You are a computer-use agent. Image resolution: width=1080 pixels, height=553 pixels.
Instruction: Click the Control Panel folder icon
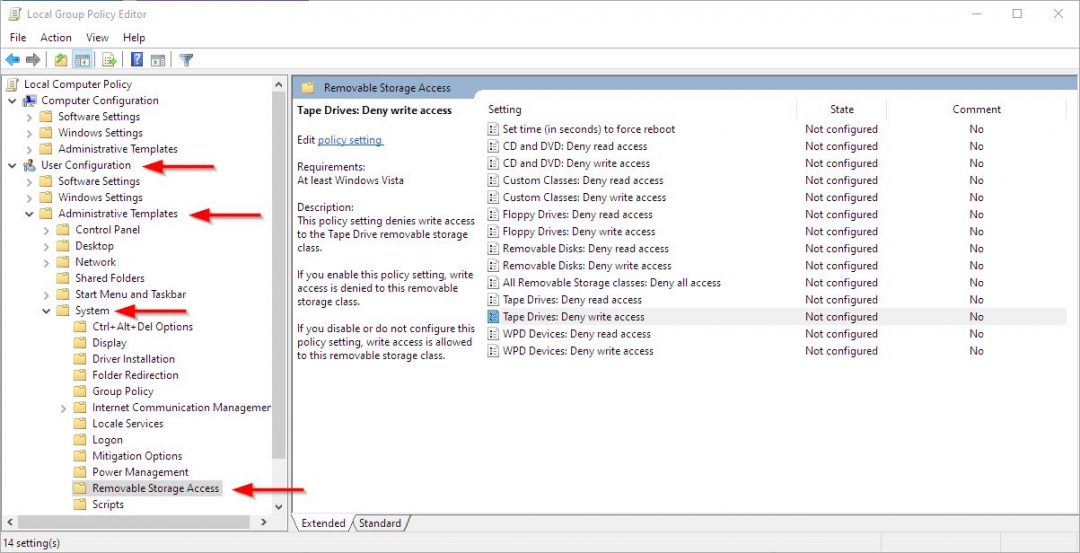(63, 229)
